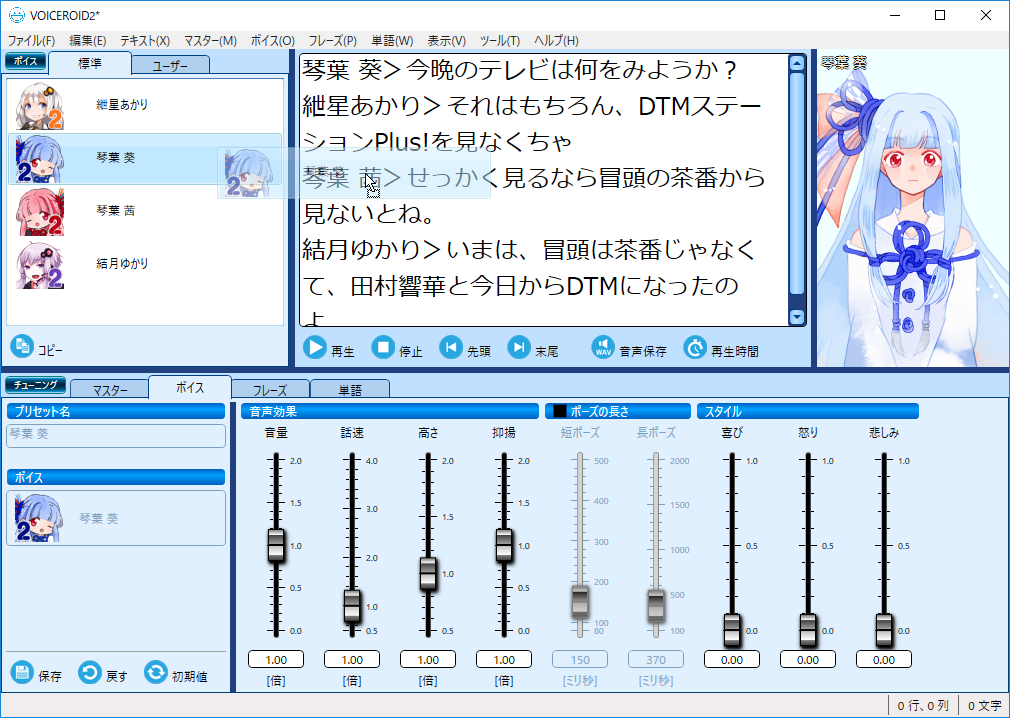Click the 抑揚 value field
Viewport: 1010px width, 718px height.
click(504, 659)
